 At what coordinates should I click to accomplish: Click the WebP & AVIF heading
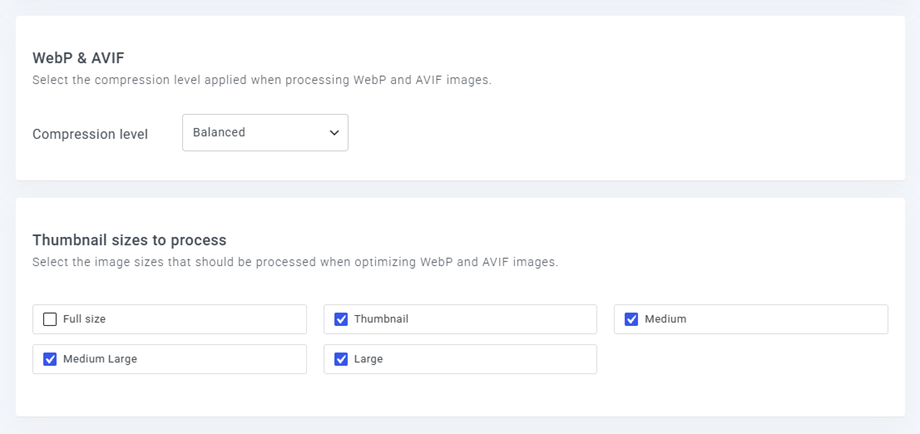tap(79, 58)
